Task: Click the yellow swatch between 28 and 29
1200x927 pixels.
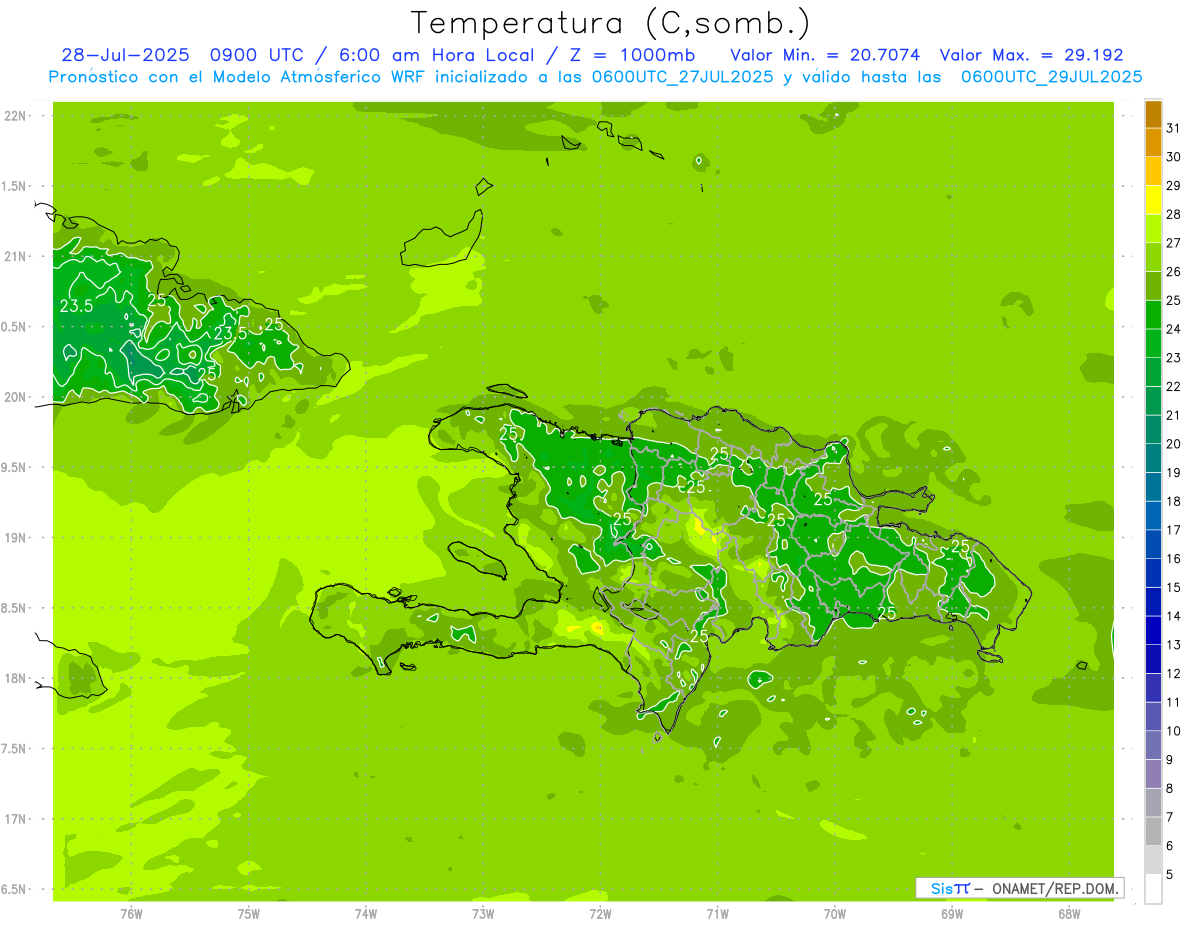Action: [1153, 200]
